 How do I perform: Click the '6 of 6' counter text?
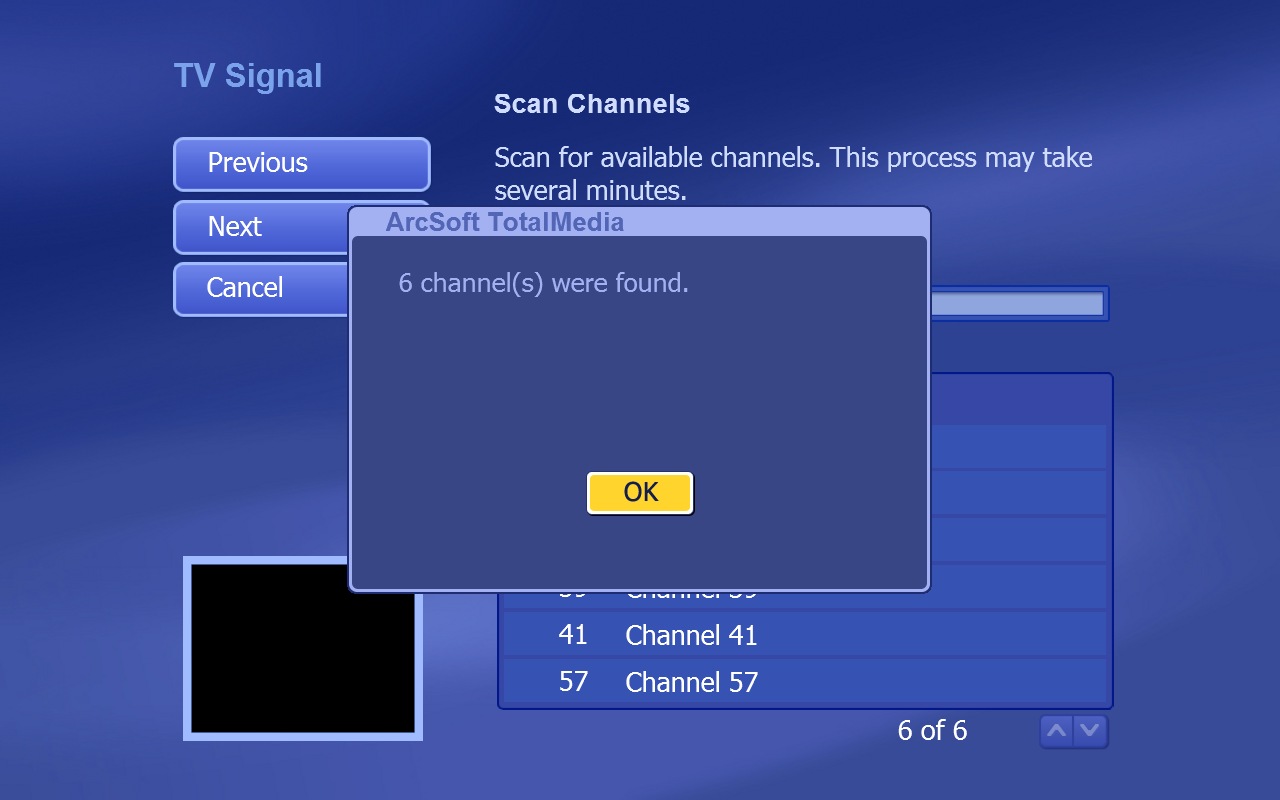point(932,731)
